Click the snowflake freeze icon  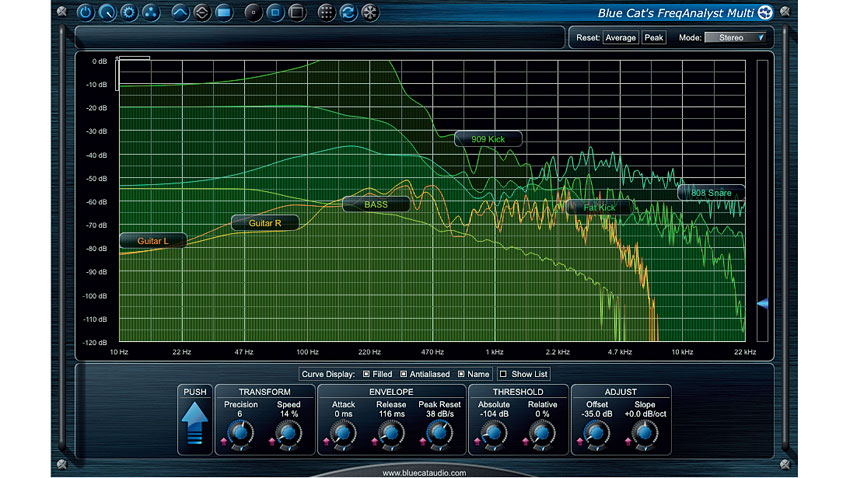[x=370, y=12]
